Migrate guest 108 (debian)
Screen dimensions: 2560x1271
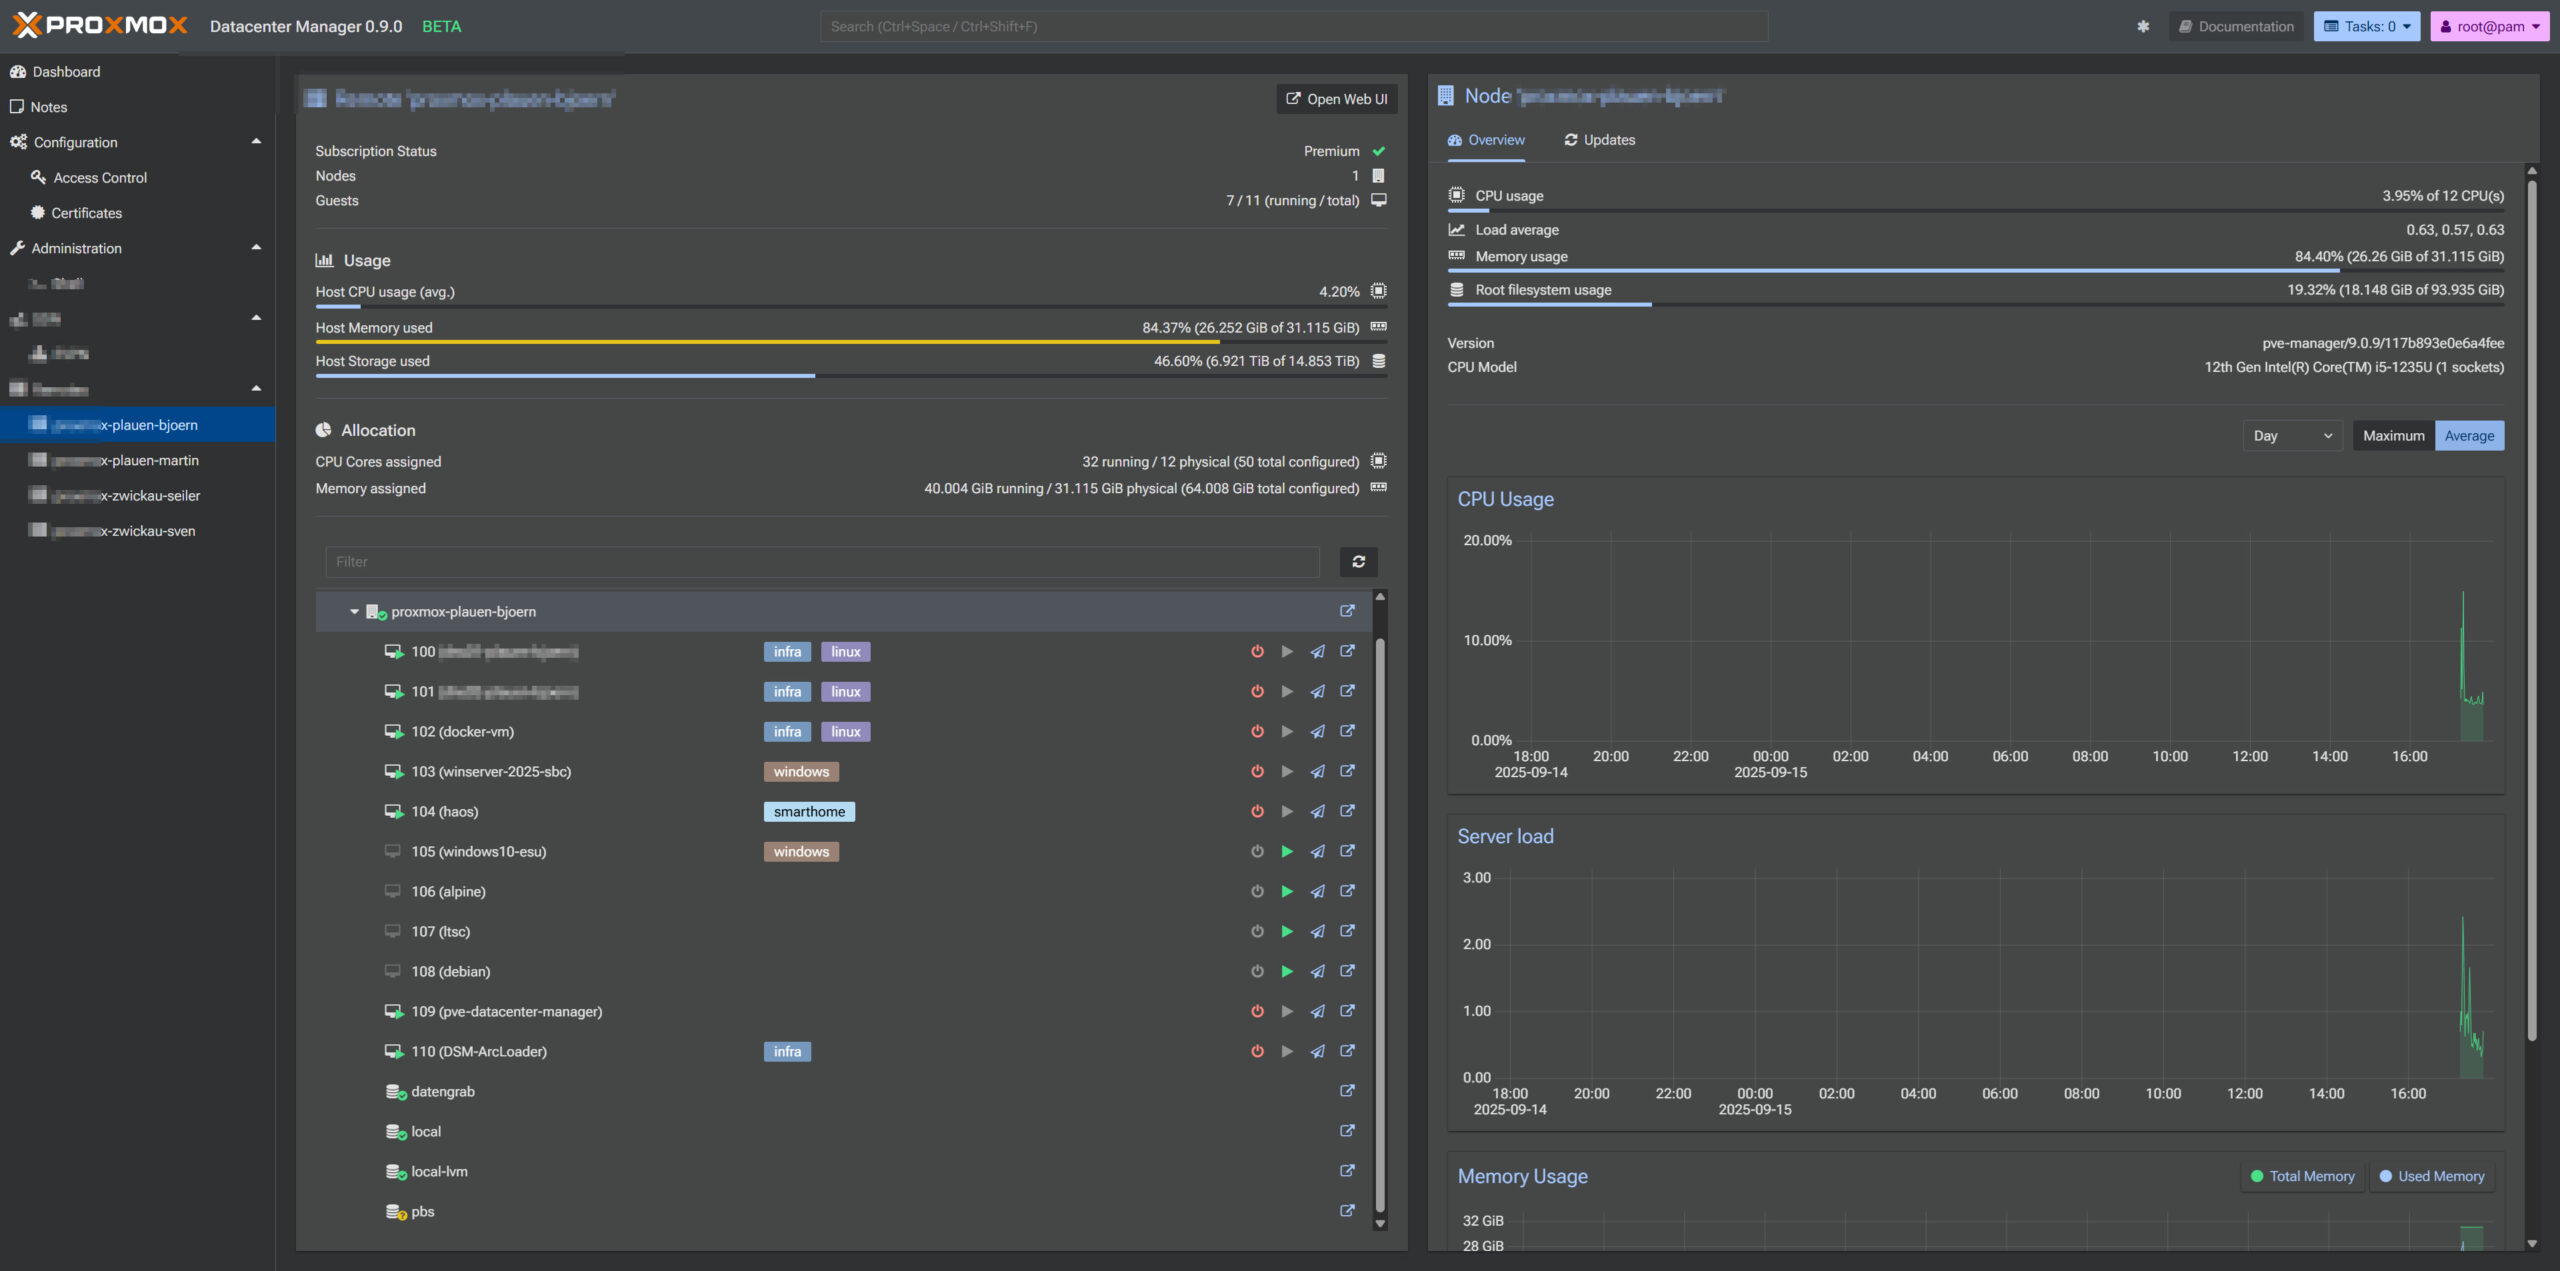tap(1317, 971)
